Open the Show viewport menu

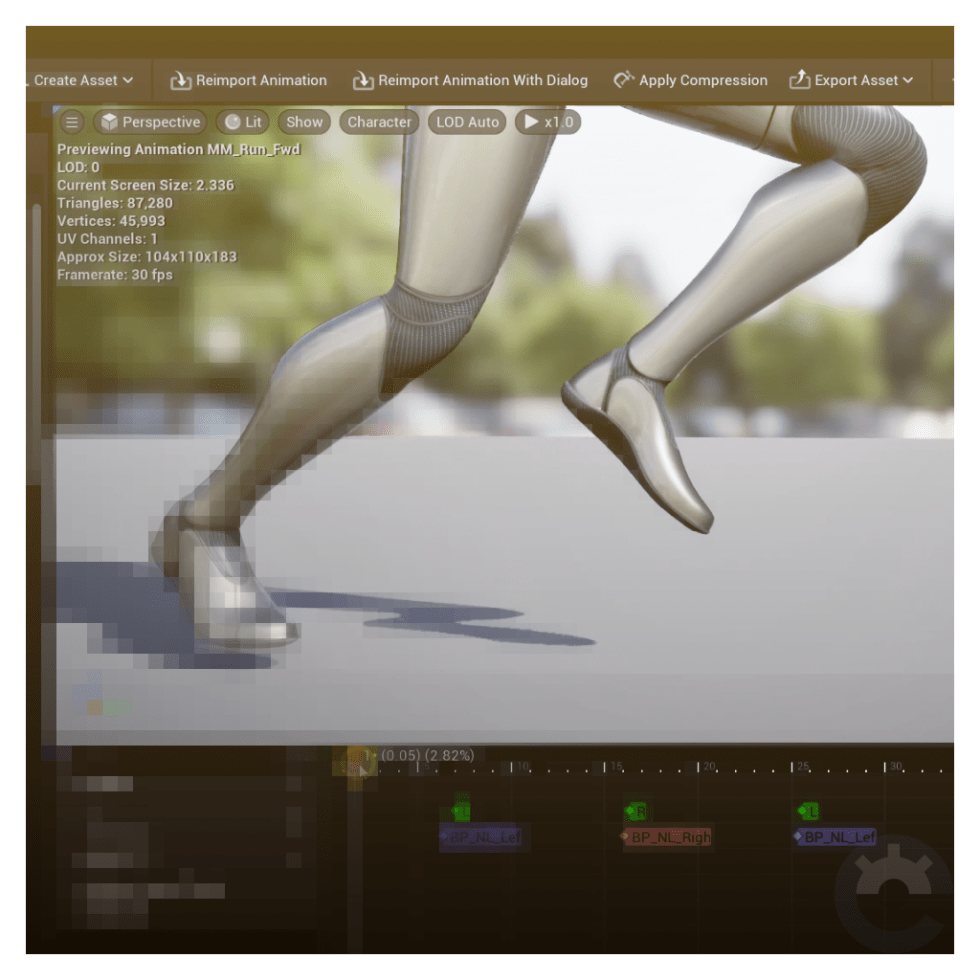pyautogui.click(x=304, y=122)
